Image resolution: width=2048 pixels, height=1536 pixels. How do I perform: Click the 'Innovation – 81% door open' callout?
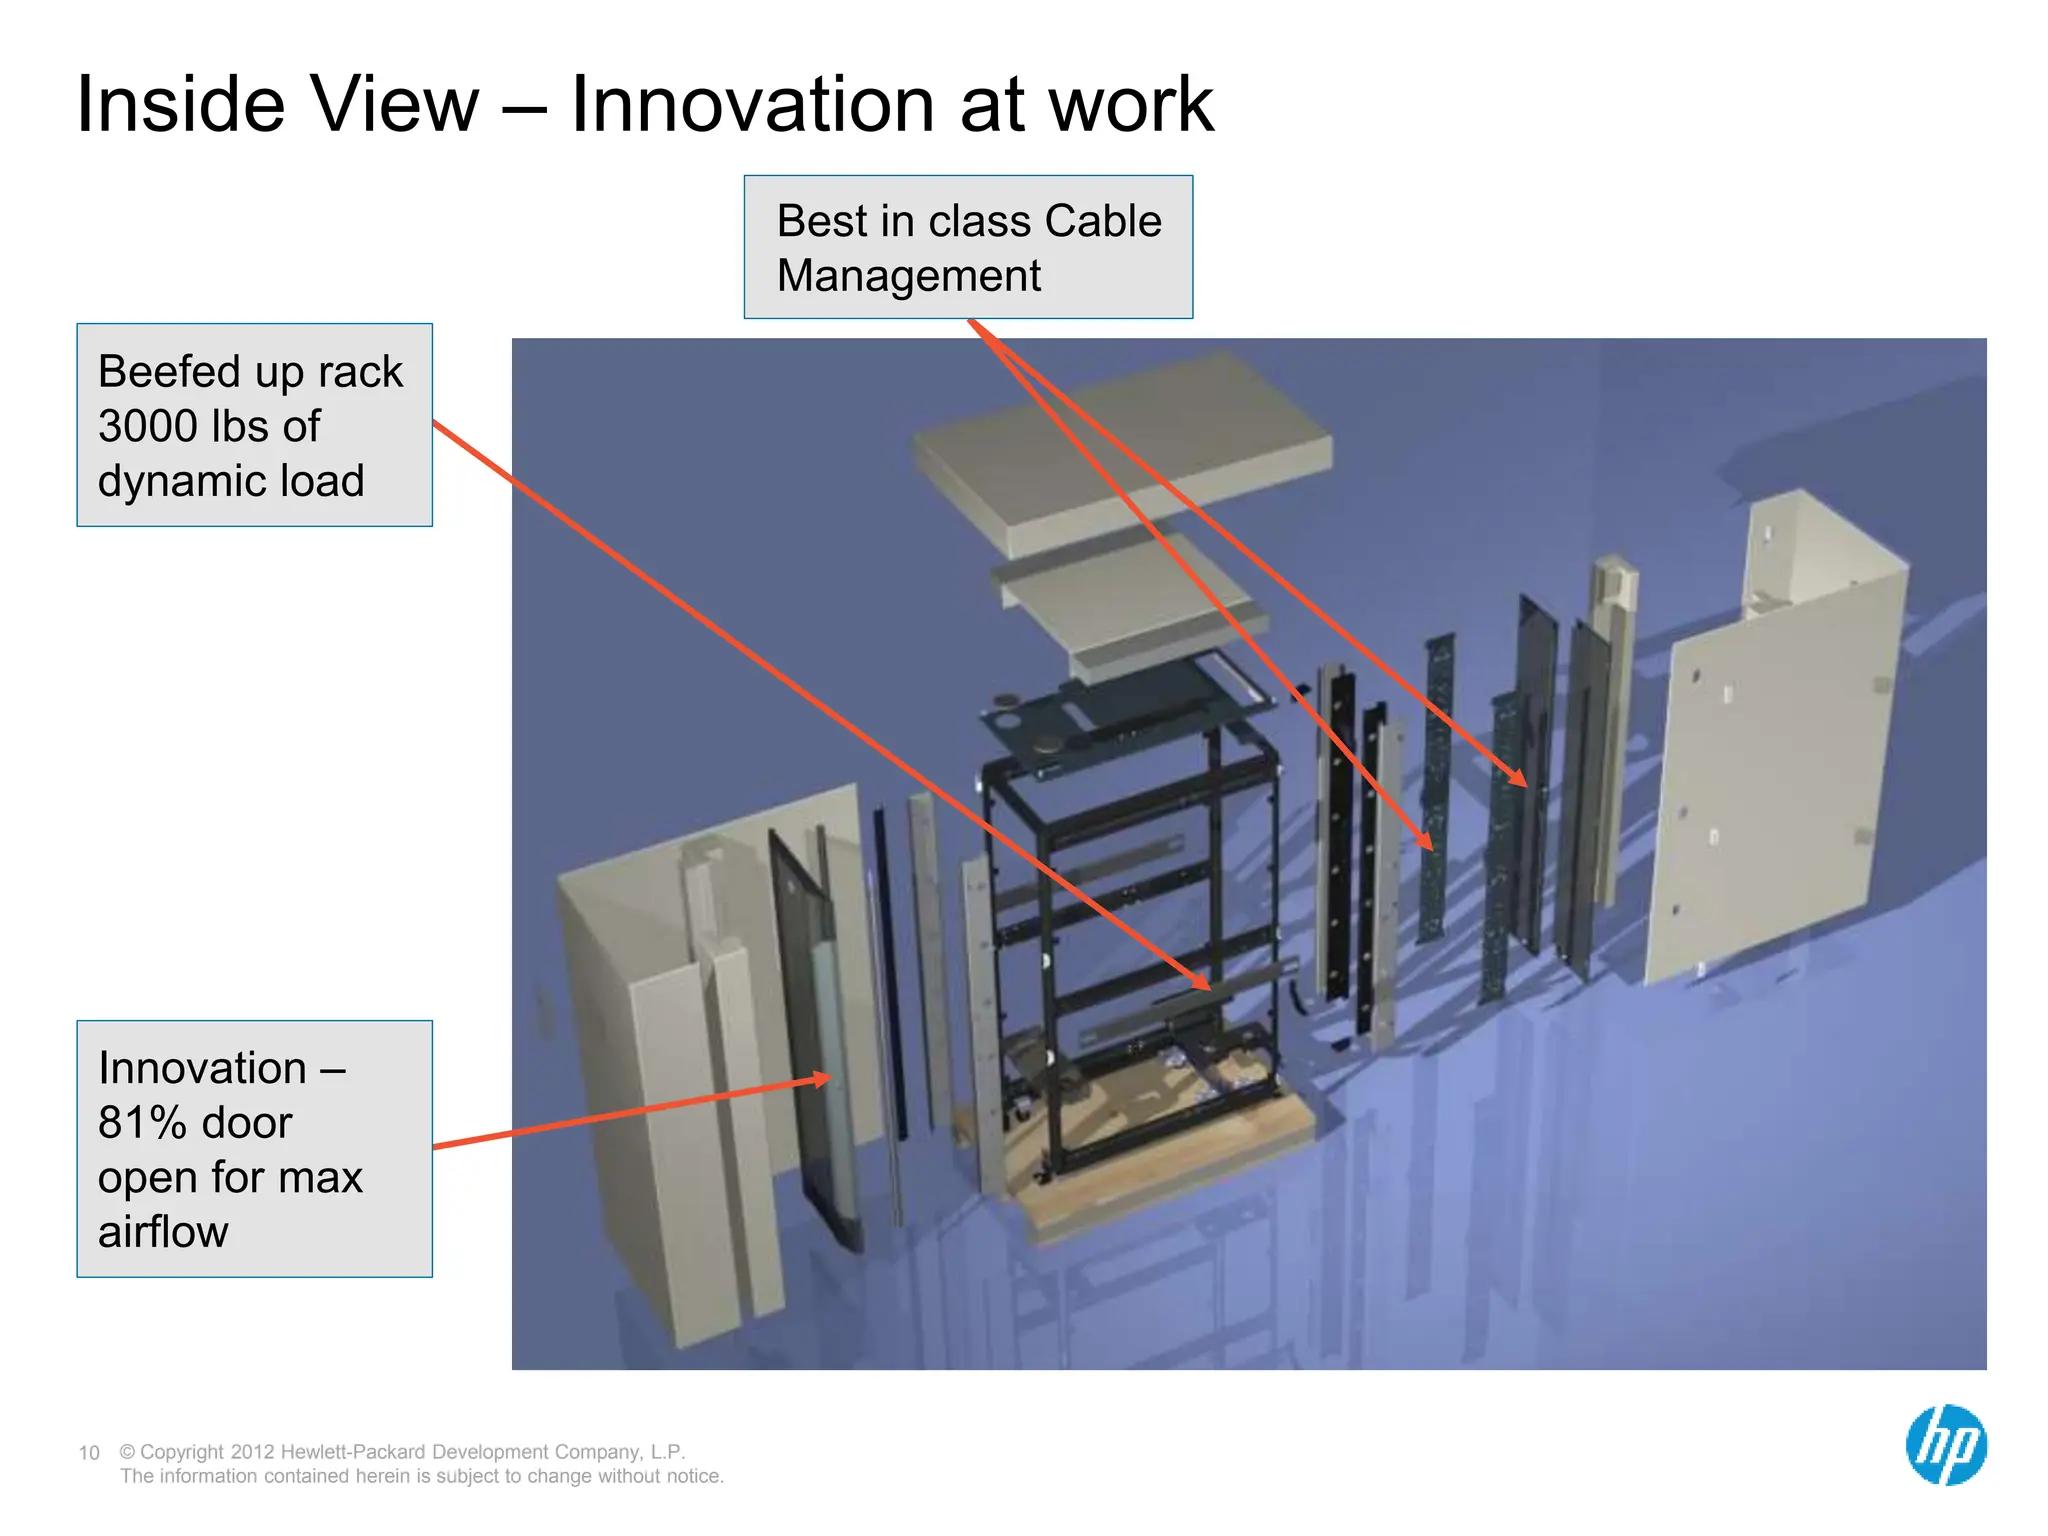pyautogui.click(x=254, y=1148)
